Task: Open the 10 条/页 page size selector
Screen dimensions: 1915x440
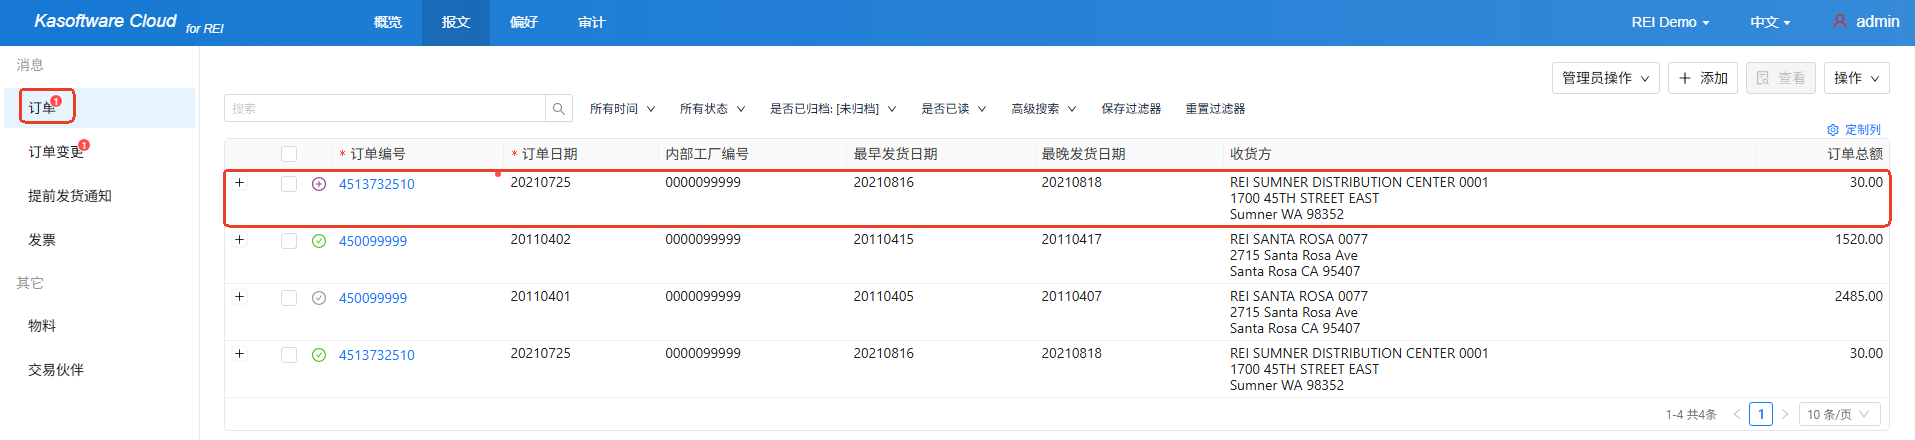Action: (1838, 414)
